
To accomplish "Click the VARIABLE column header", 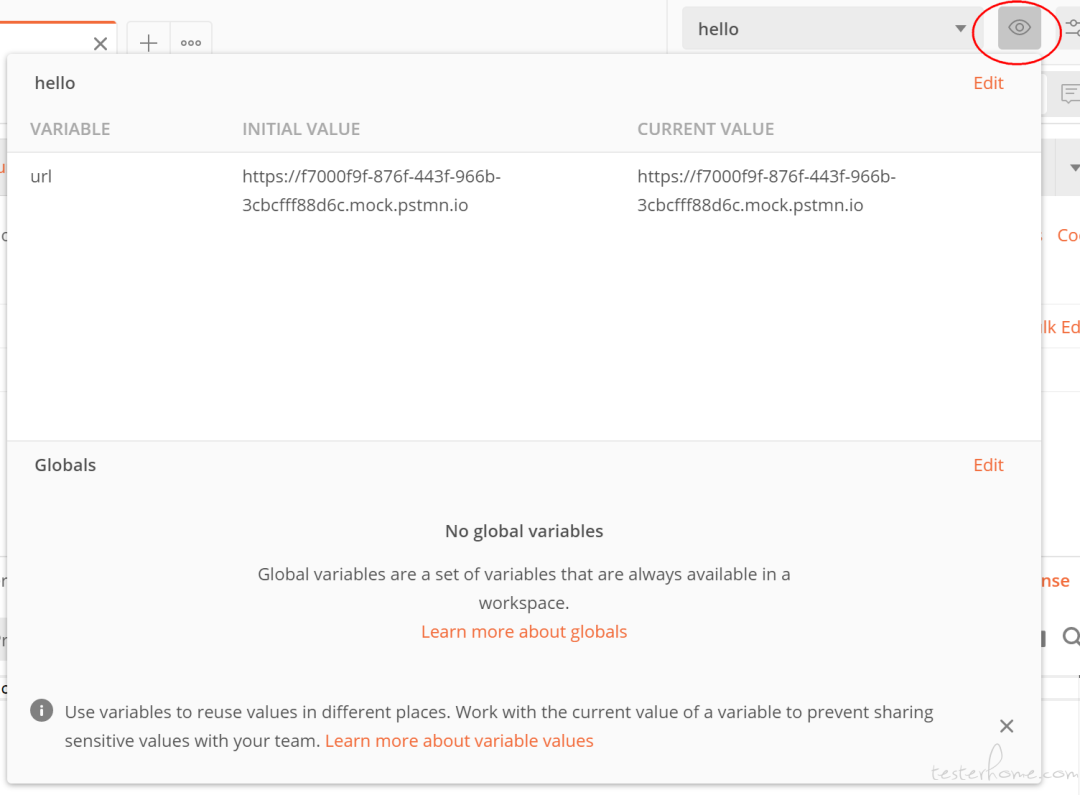I will (x=70, y=130).
